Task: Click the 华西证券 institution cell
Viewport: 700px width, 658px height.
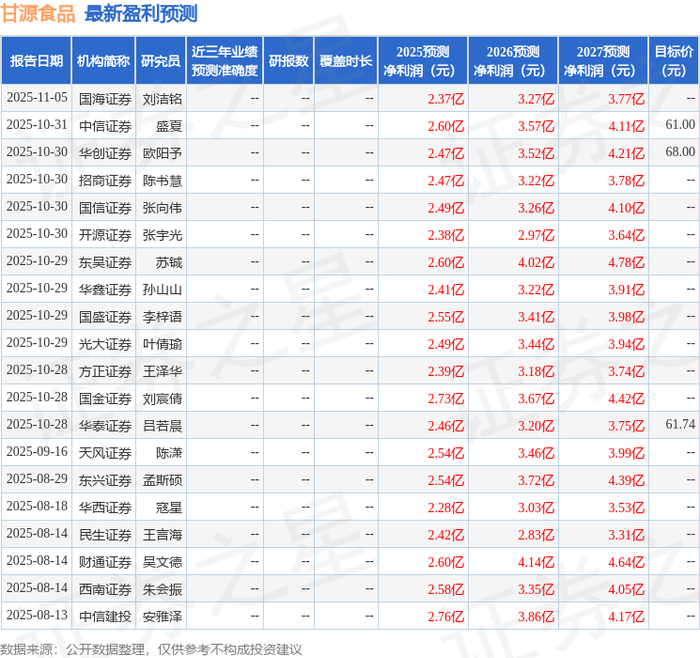Action: (x=105, y=508)
